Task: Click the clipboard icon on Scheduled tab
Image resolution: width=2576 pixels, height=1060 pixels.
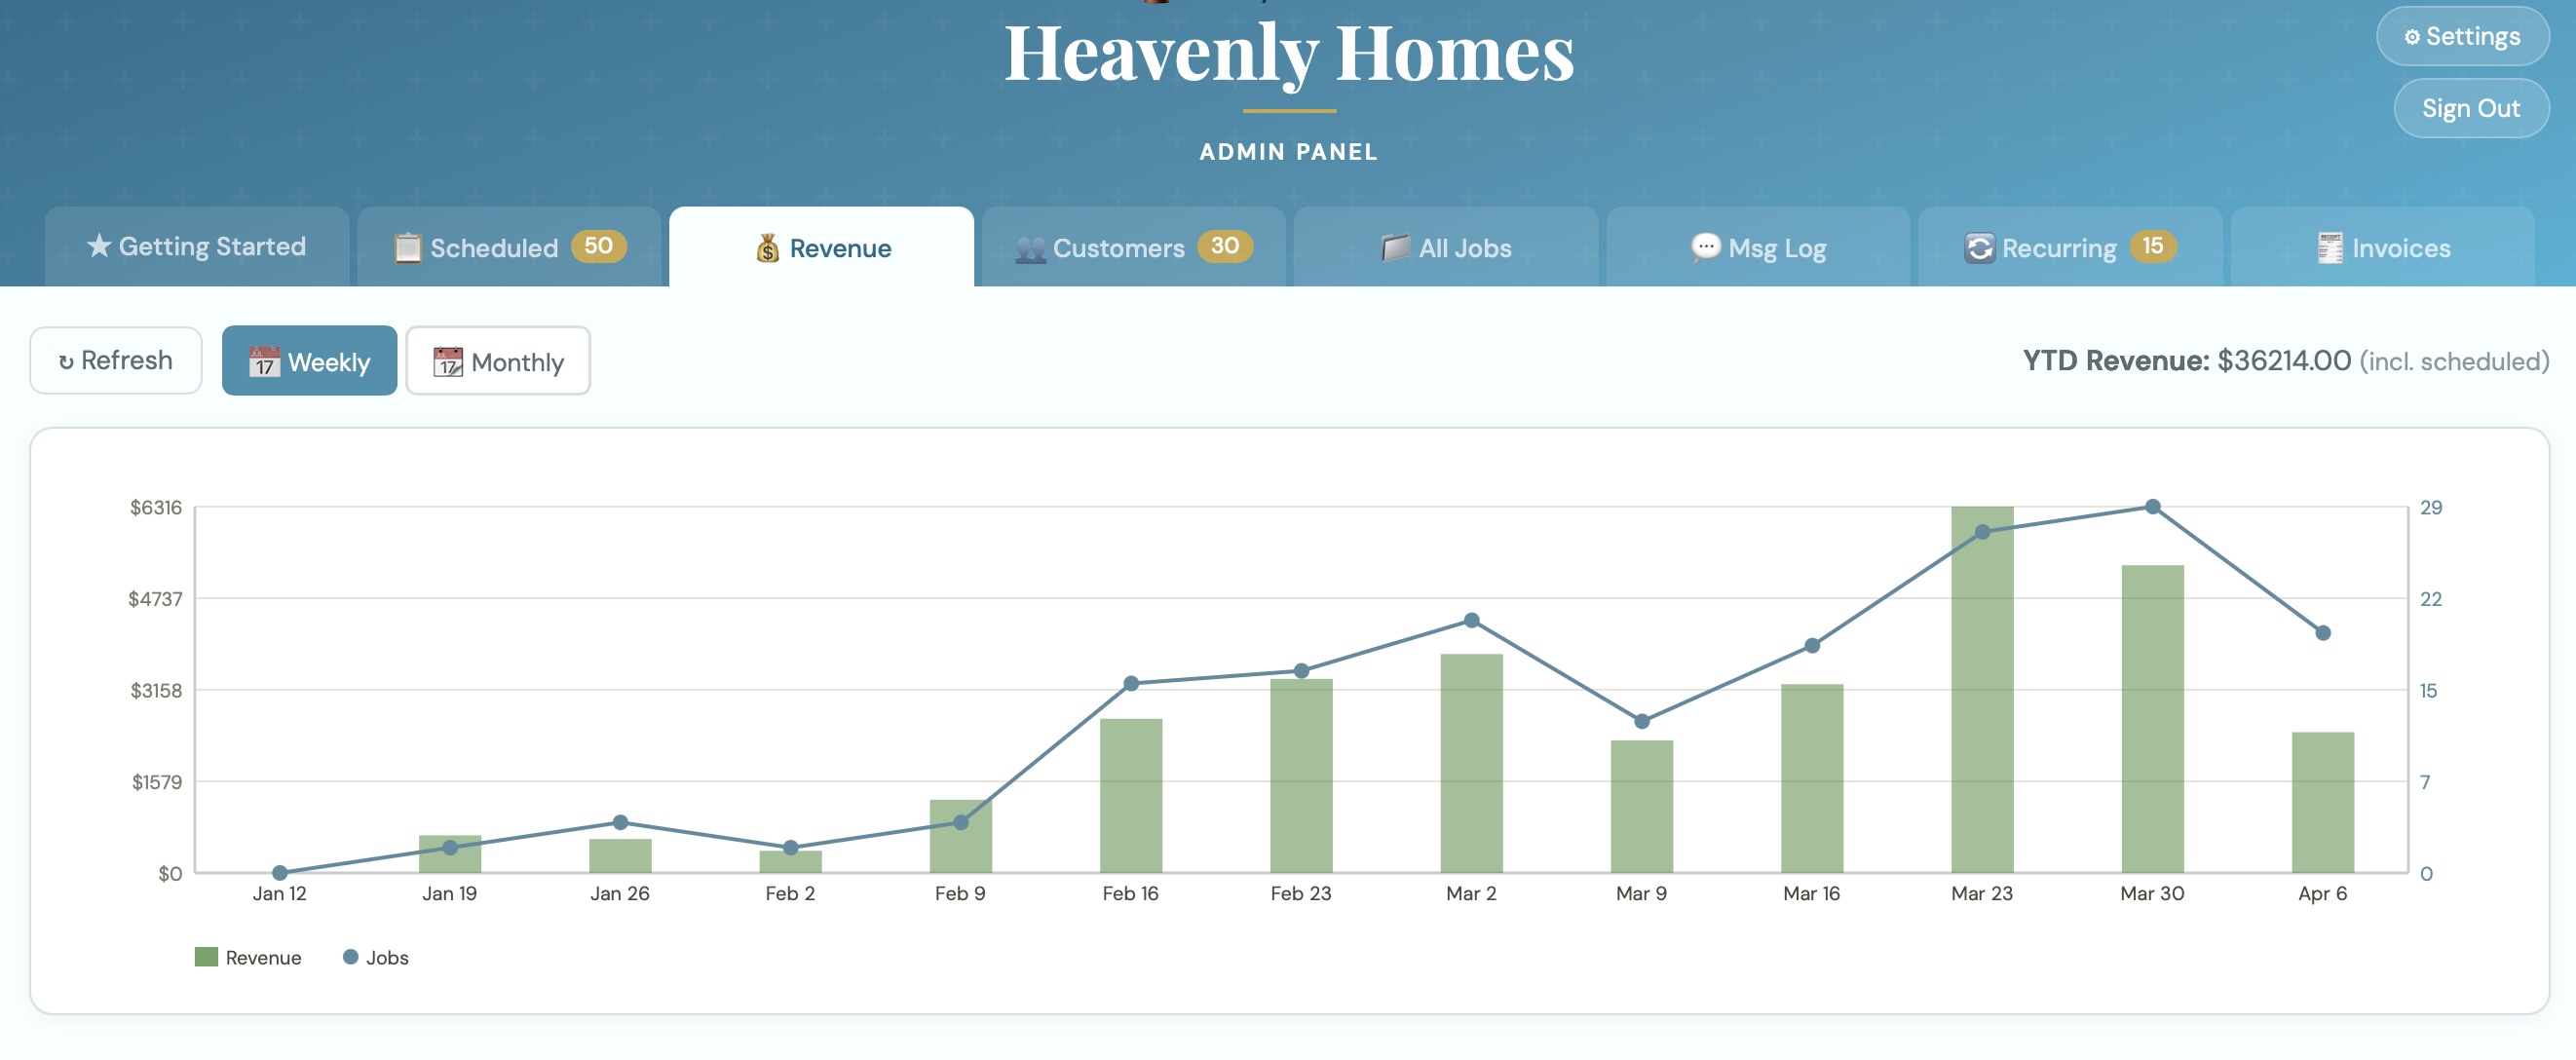Action: click(x=407, y=247)
